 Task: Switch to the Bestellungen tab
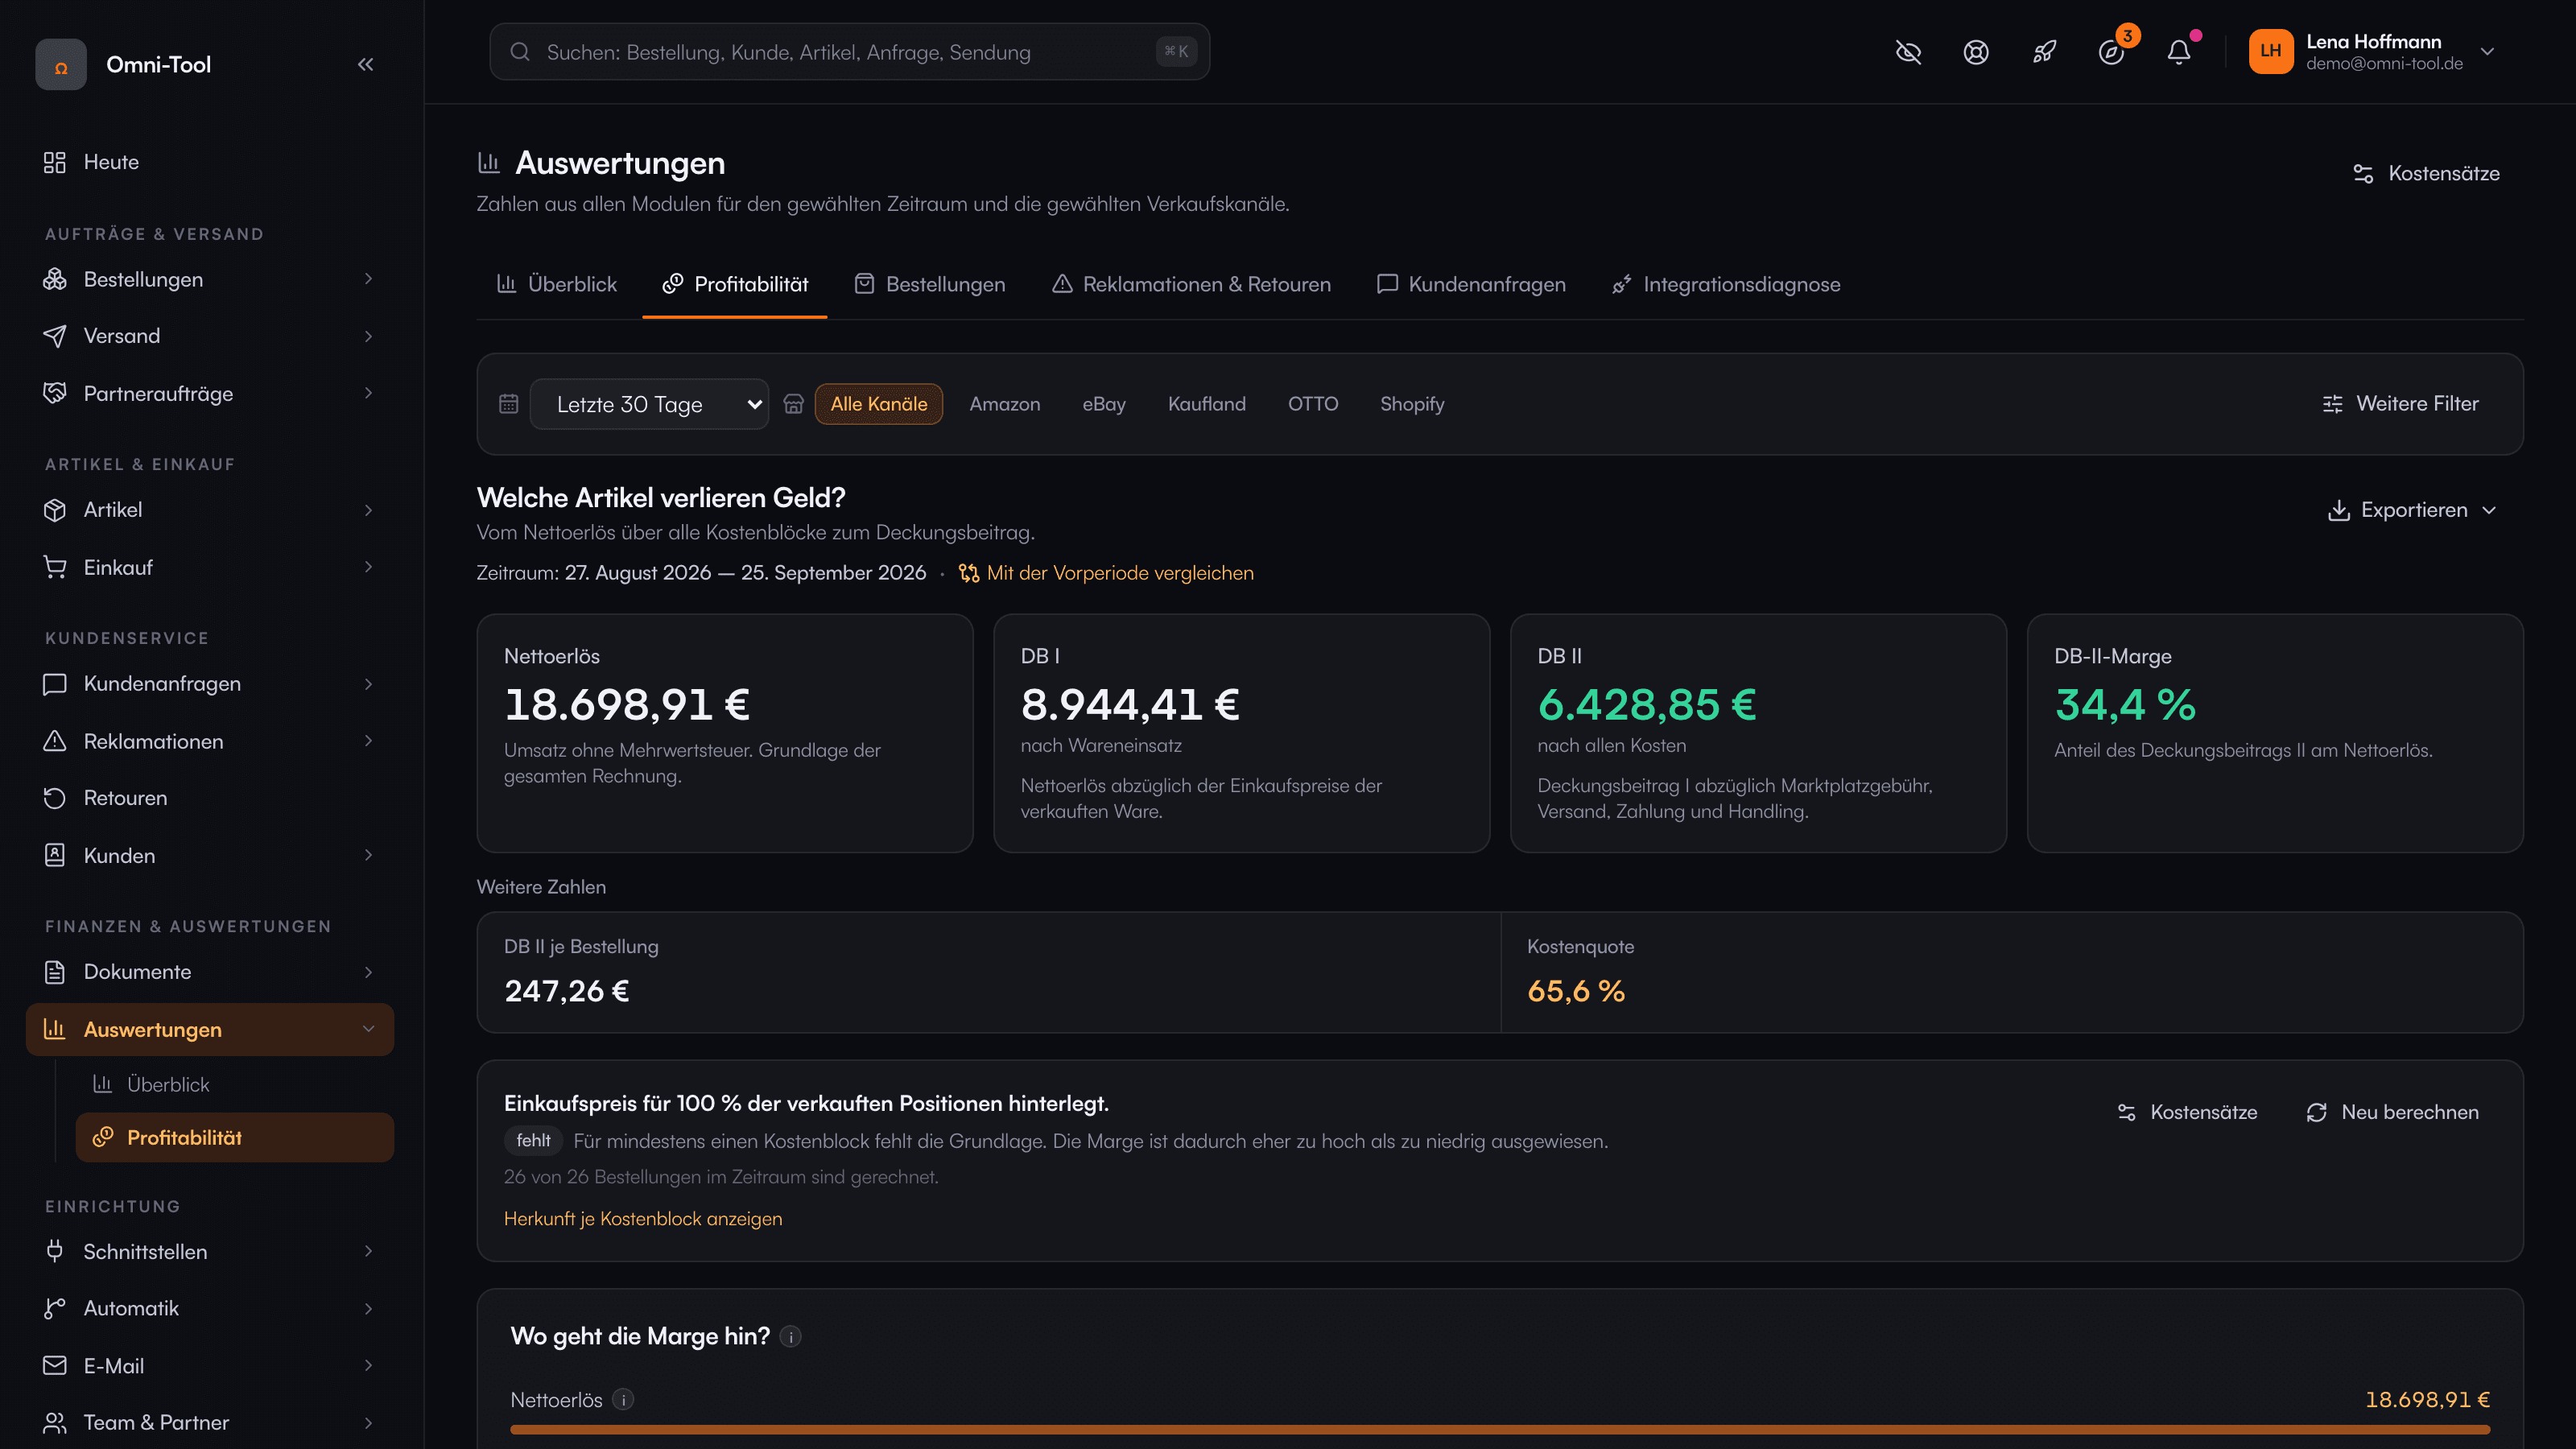pyautogui.click(x=930, y=284)
